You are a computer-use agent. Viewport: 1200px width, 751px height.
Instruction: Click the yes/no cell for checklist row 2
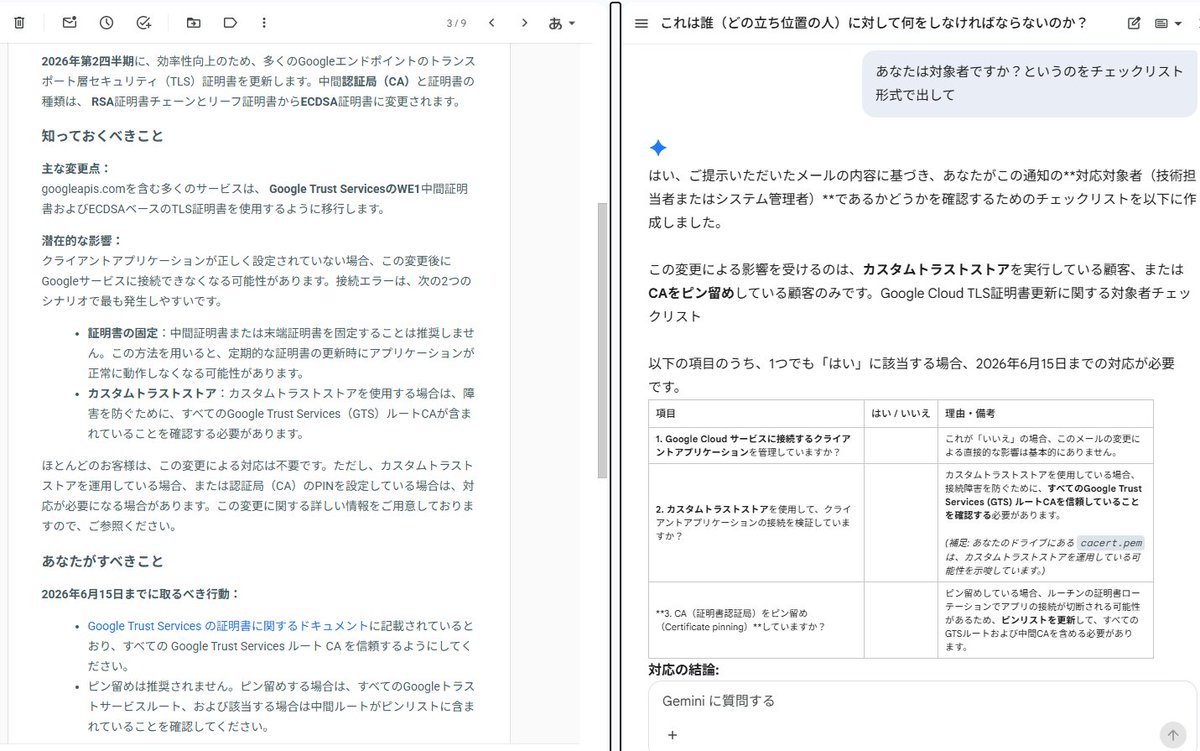tap(901, 523)
